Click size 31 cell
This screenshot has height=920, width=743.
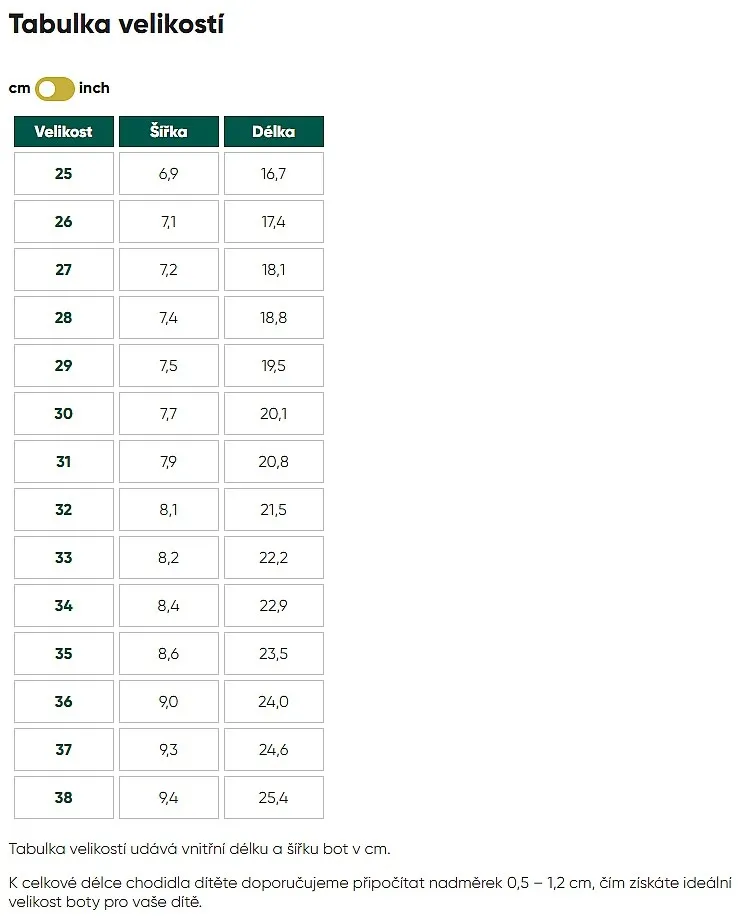point(63,462)
